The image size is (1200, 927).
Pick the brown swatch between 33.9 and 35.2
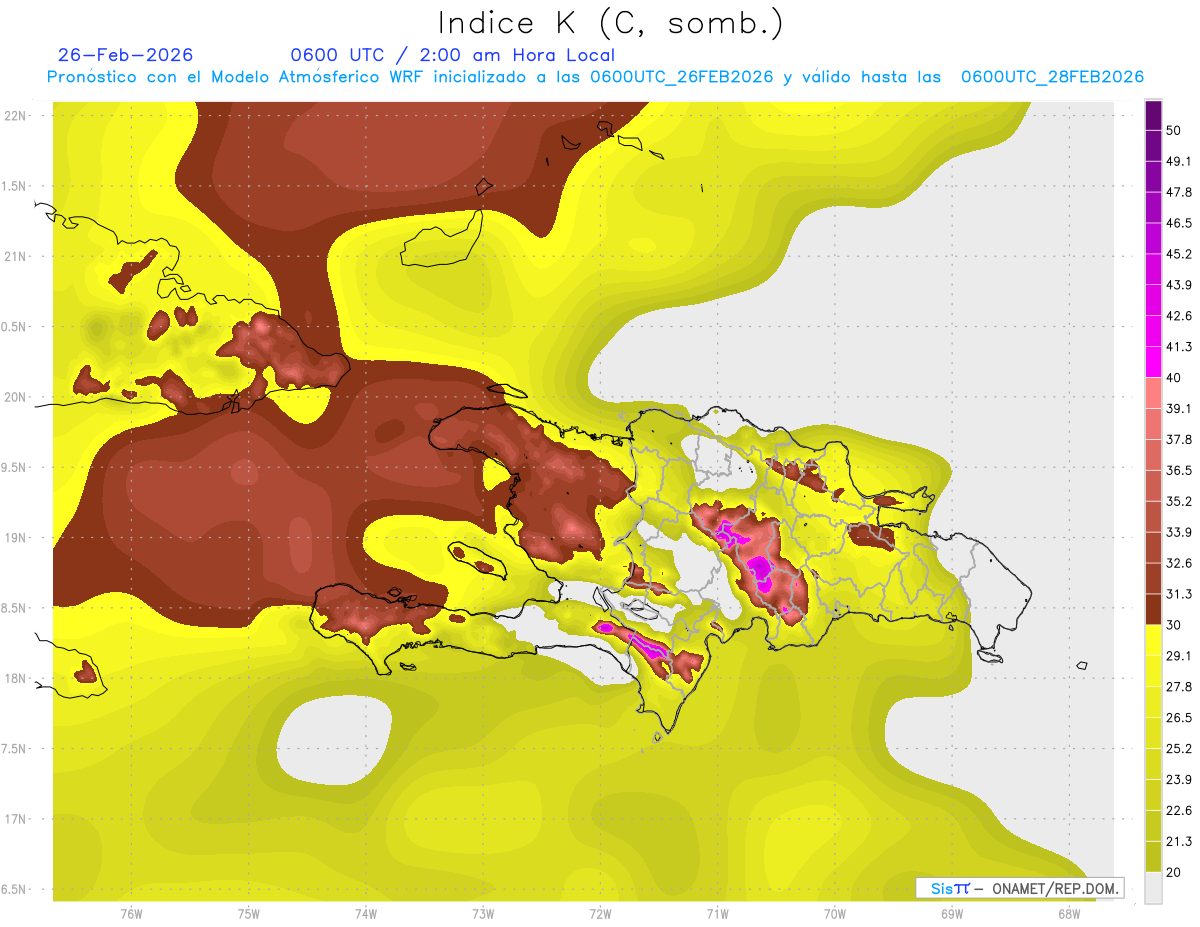tap(1154, 517)
